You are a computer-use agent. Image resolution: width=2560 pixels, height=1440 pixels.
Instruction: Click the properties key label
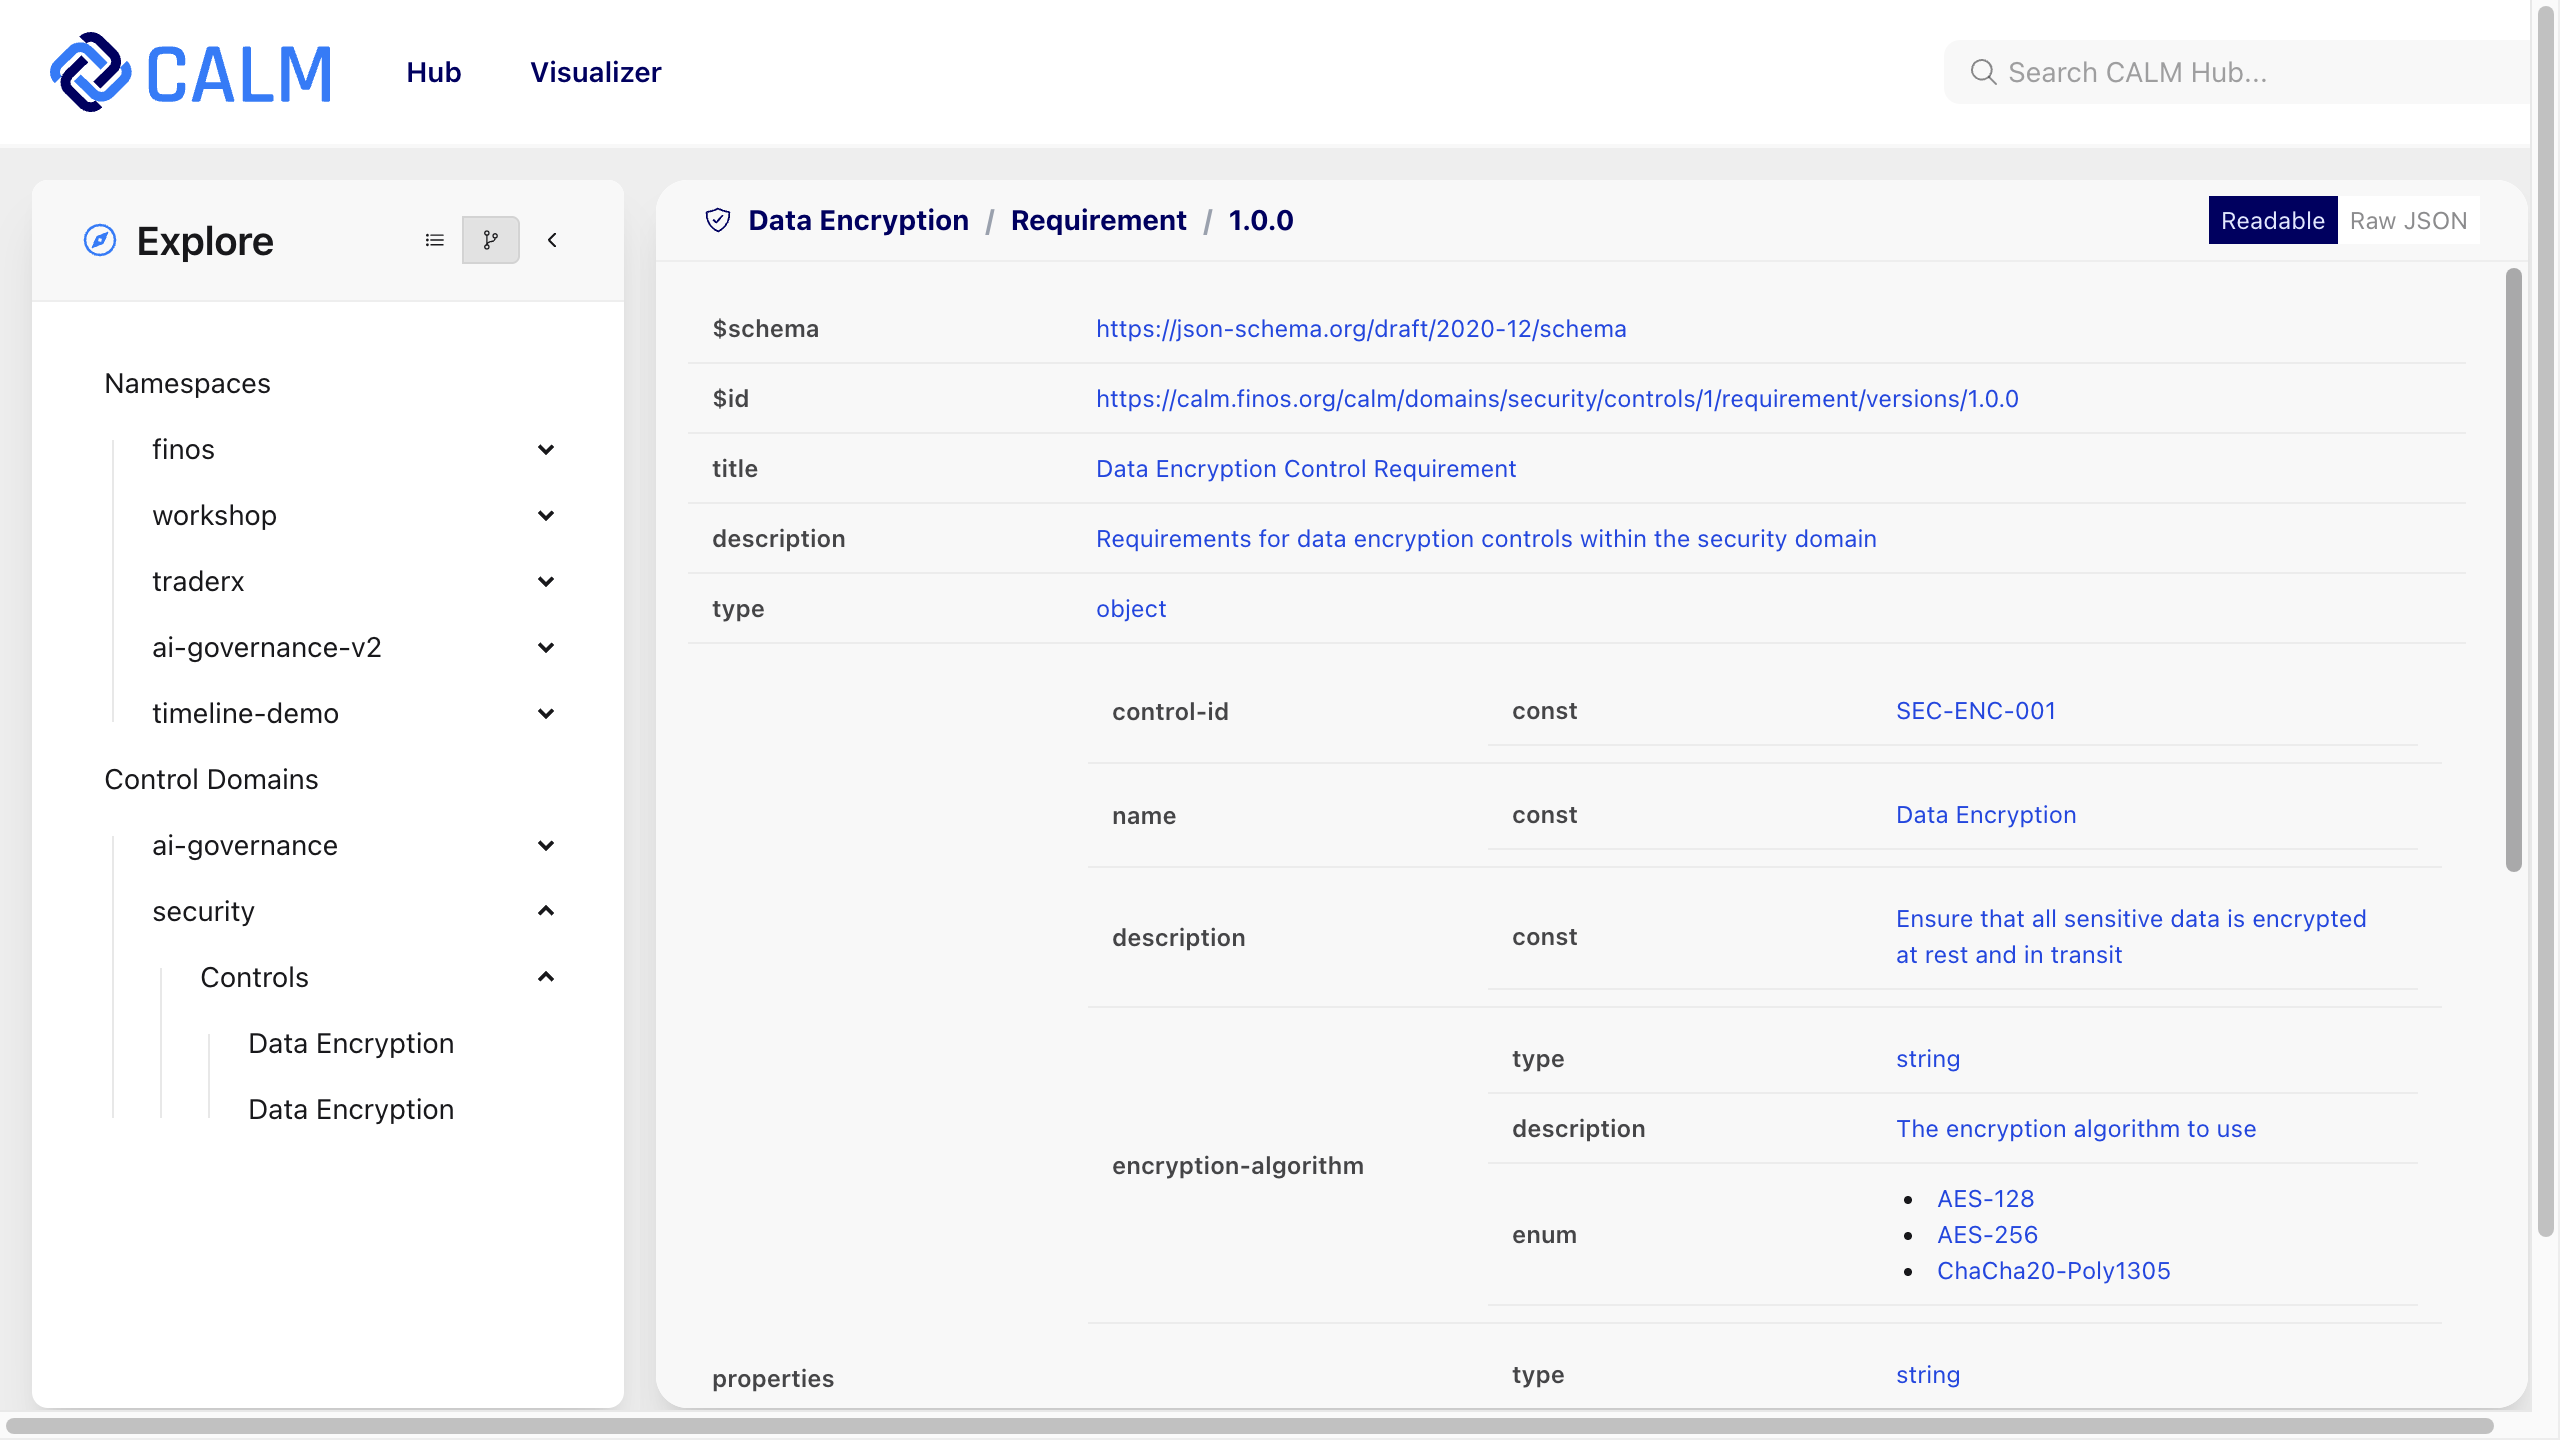pos(773,1379)
